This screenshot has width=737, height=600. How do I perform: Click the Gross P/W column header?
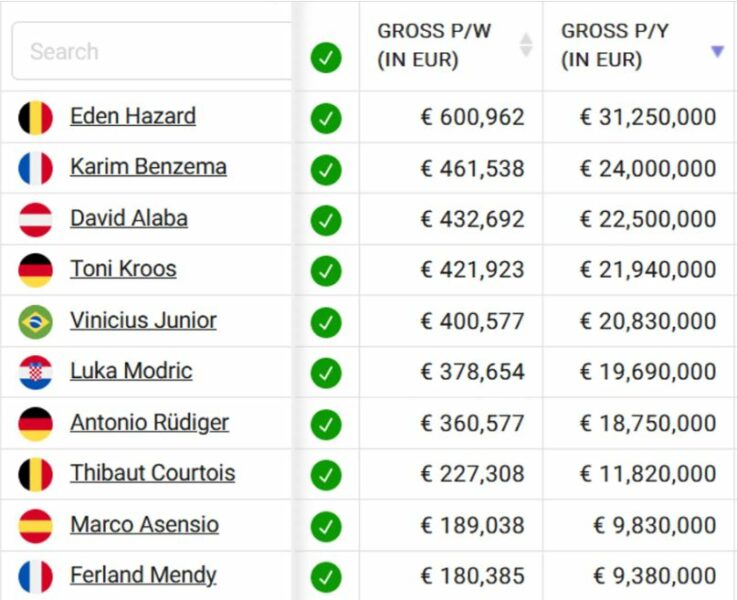[x=435, y=45]
